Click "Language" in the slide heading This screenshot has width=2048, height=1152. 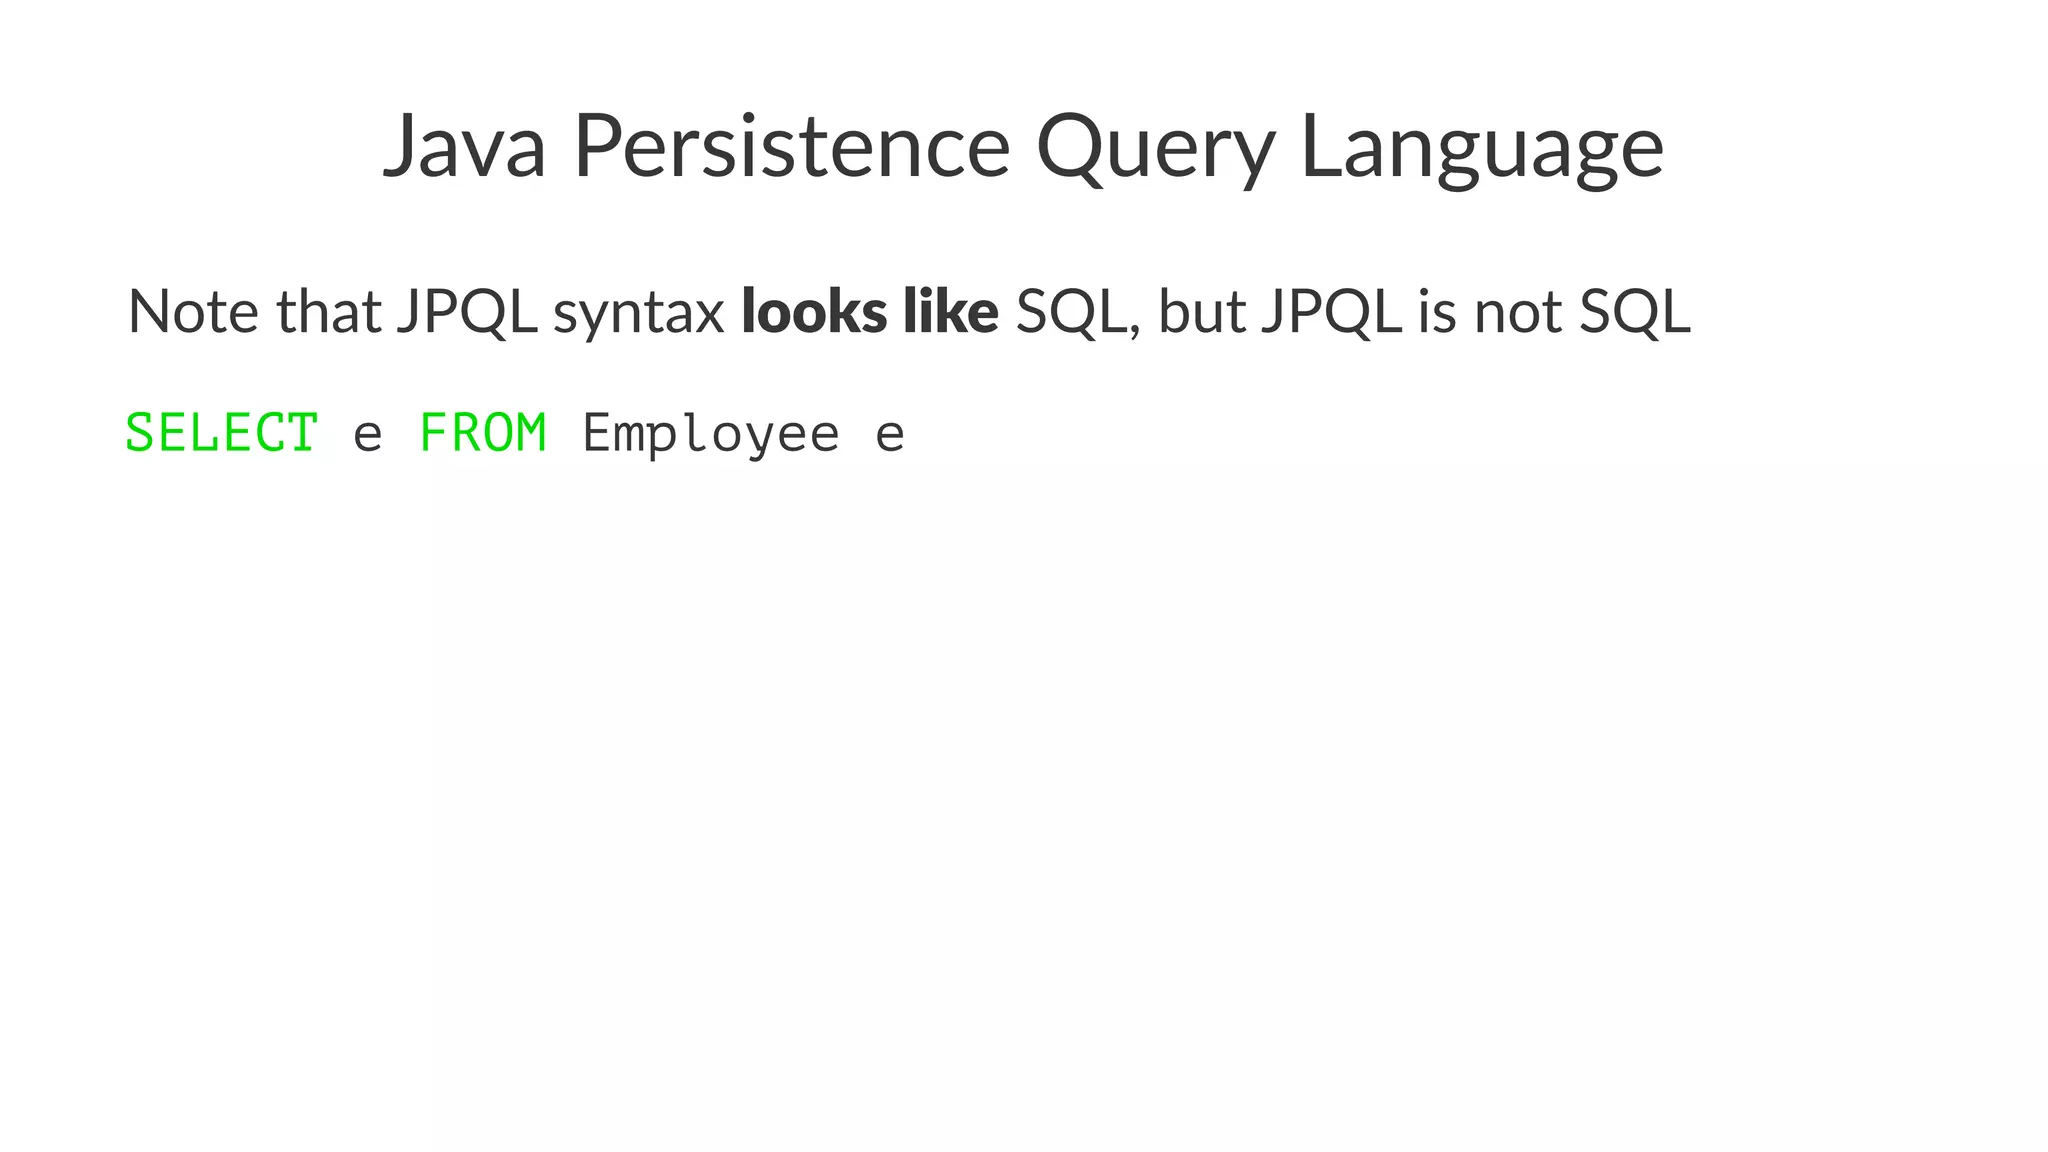click(x=1482, y=150)
